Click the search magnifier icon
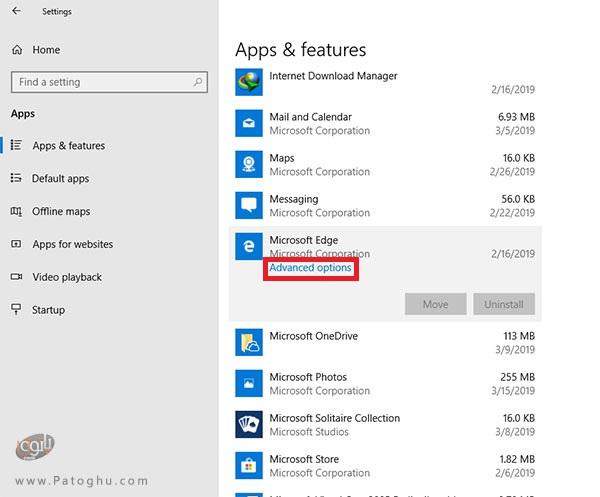 pos(198,81)
